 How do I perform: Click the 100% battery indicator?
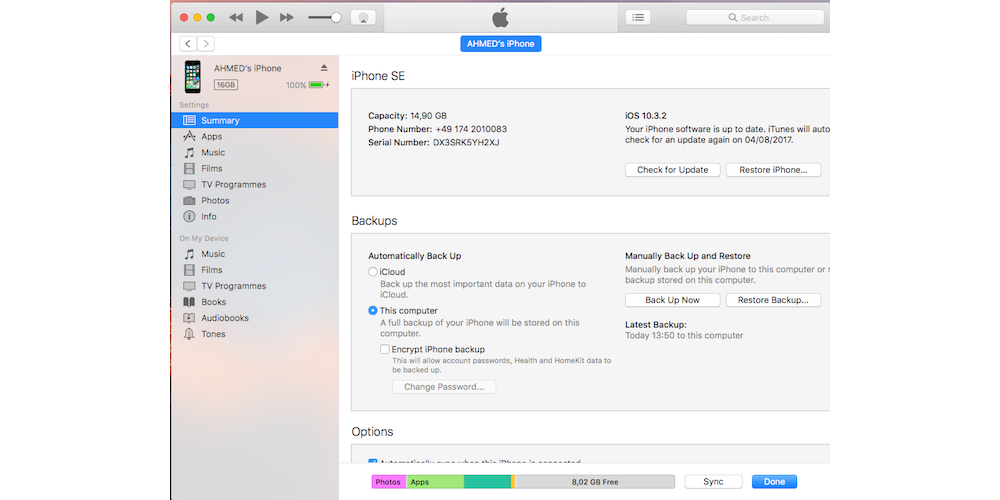point(307,85)
